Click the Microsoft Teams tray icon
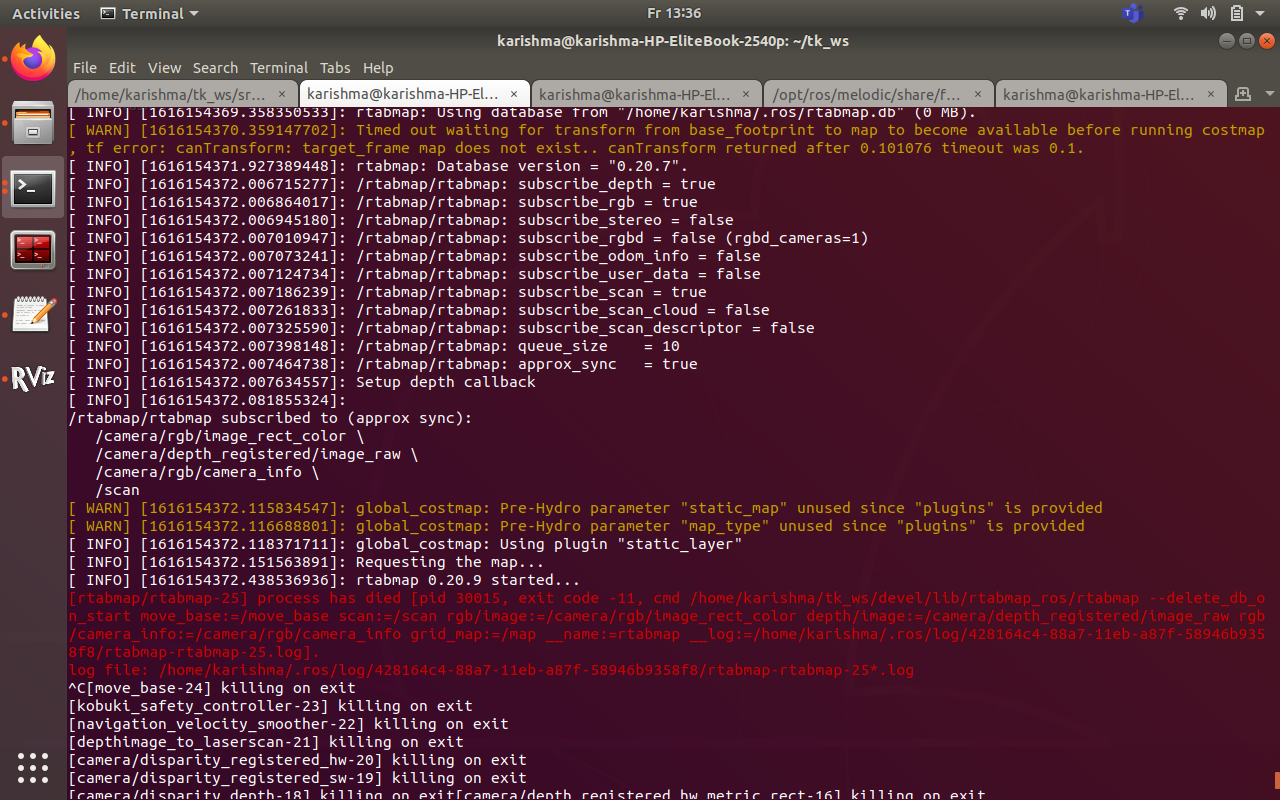 coord(1132,14)
